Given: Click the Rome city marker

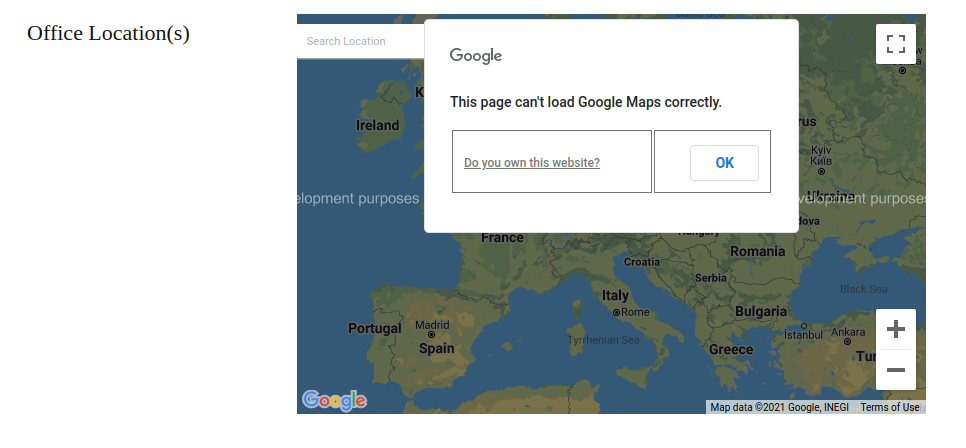Looking at the screenshot, I should pyautogui.click(x=616, y=312).
